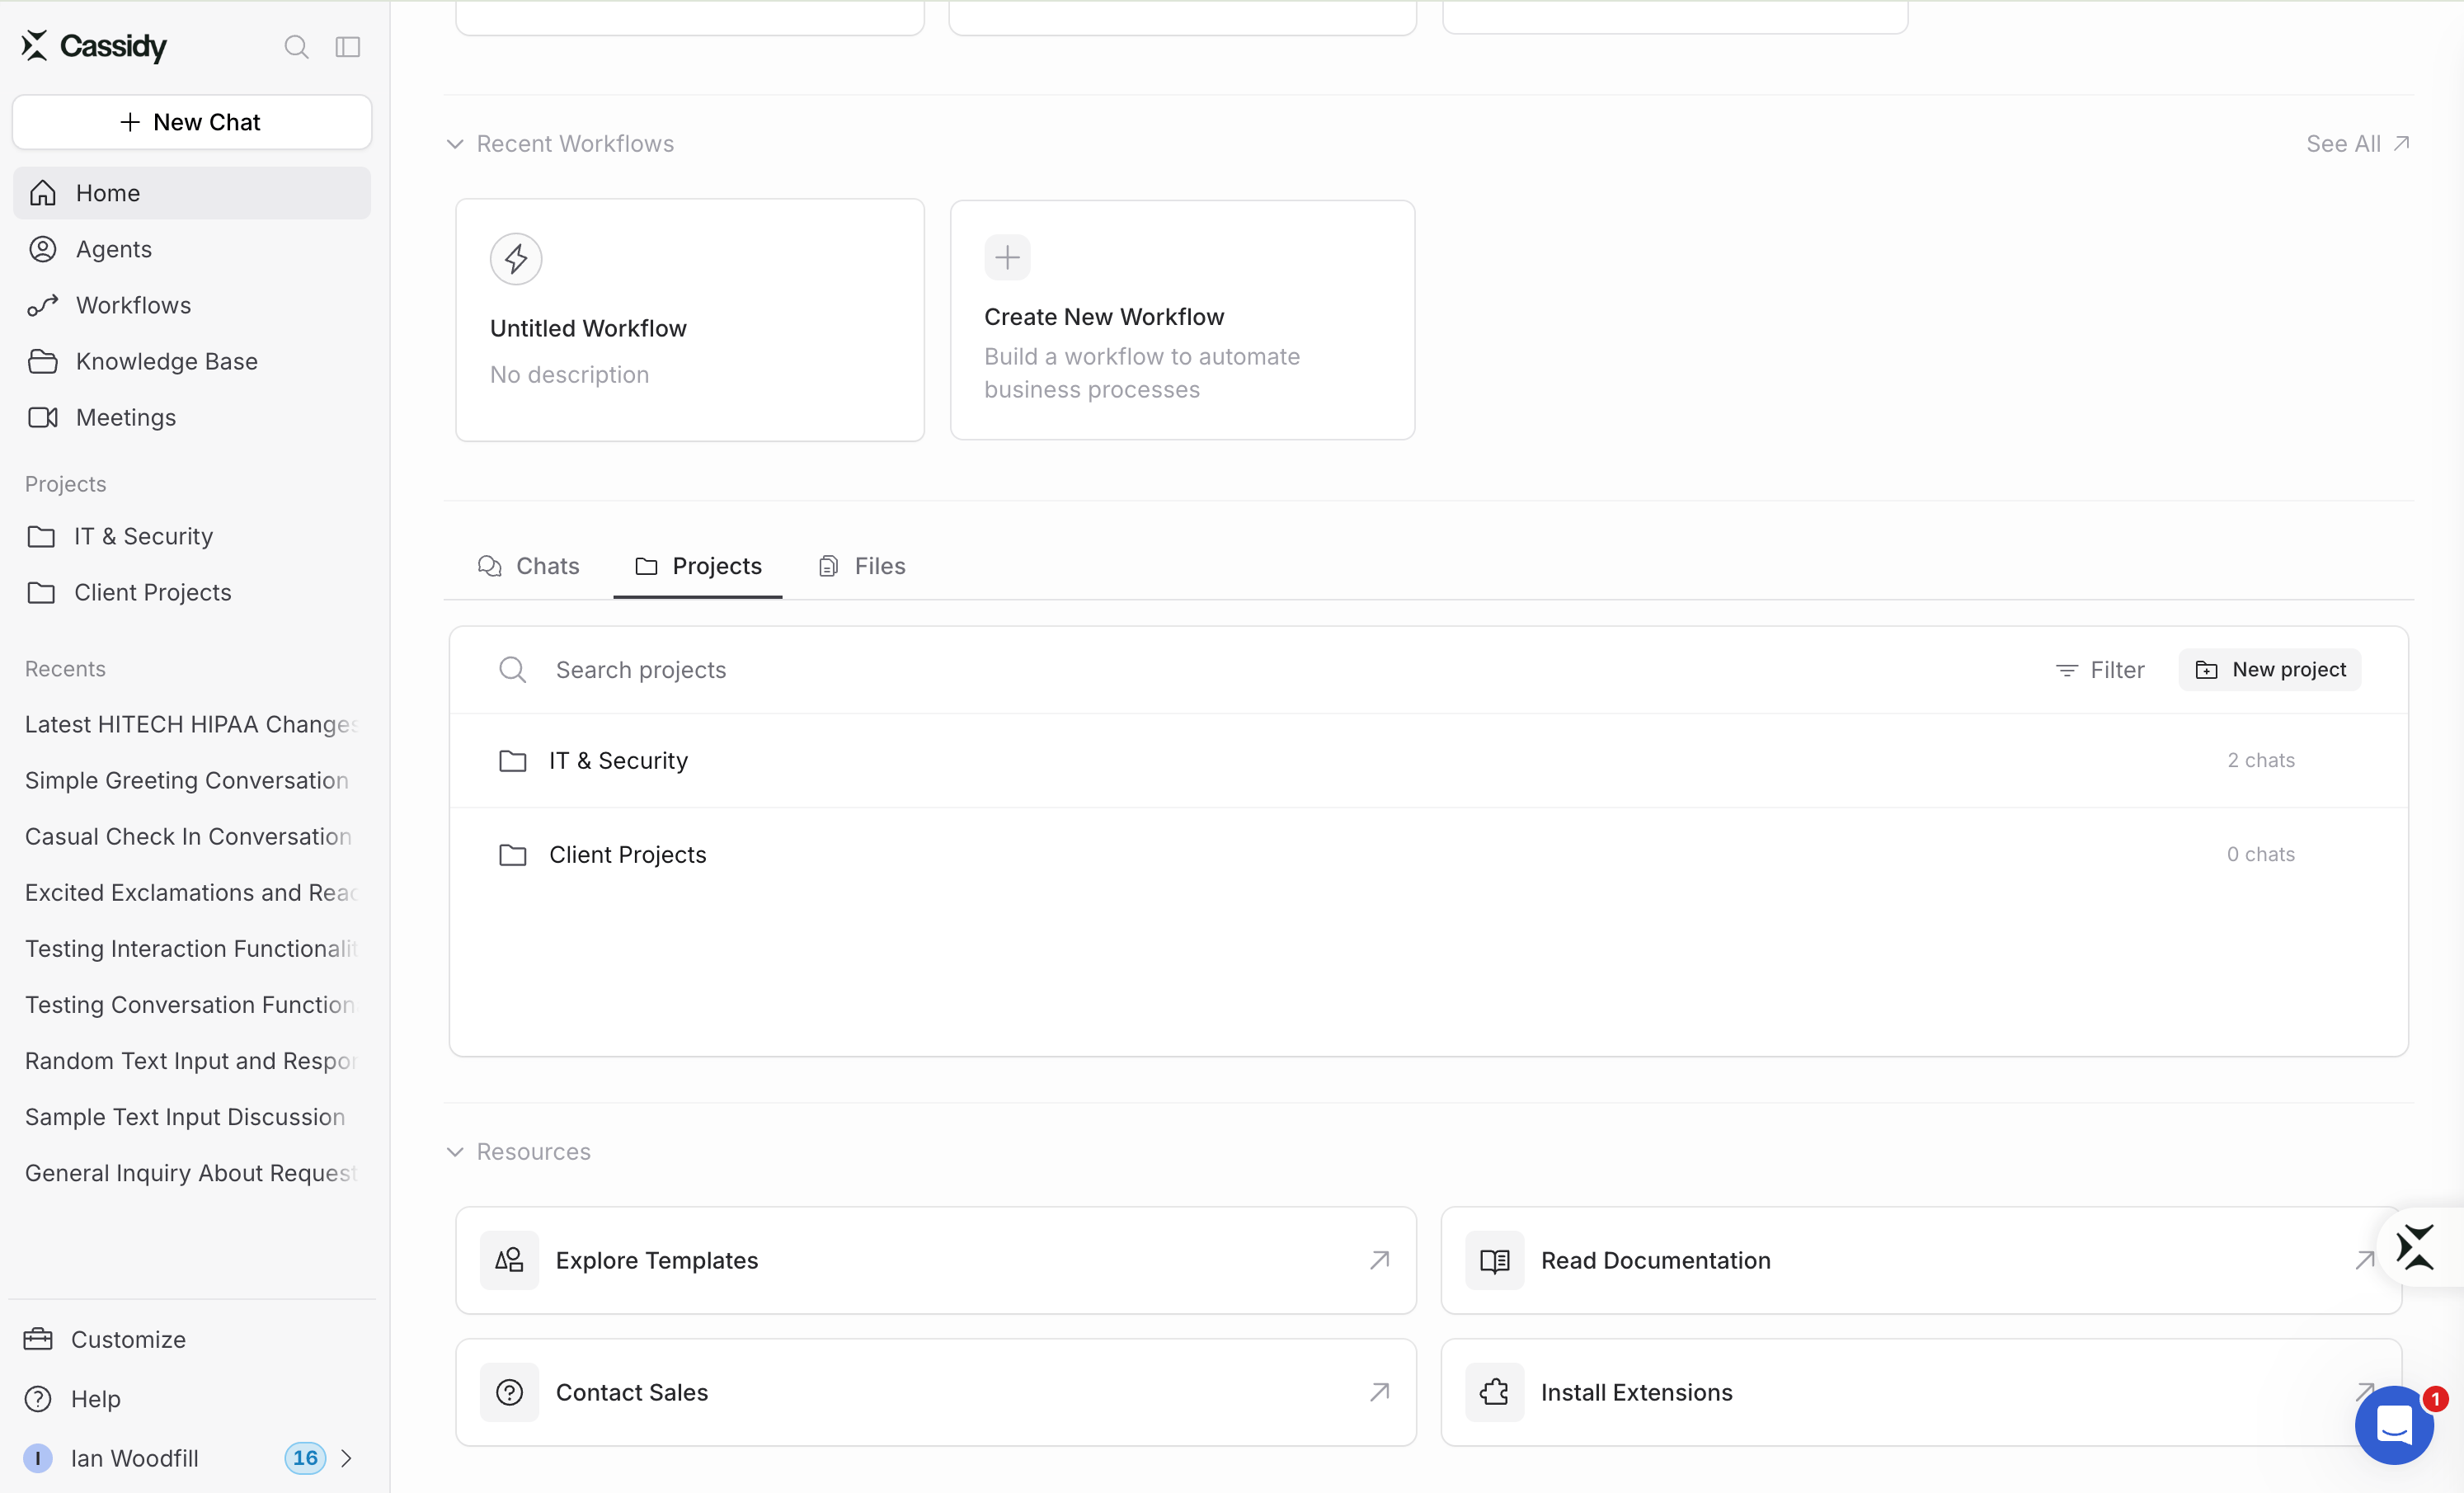
Task: Select the Projects tab
Action: tap(698, 566)
